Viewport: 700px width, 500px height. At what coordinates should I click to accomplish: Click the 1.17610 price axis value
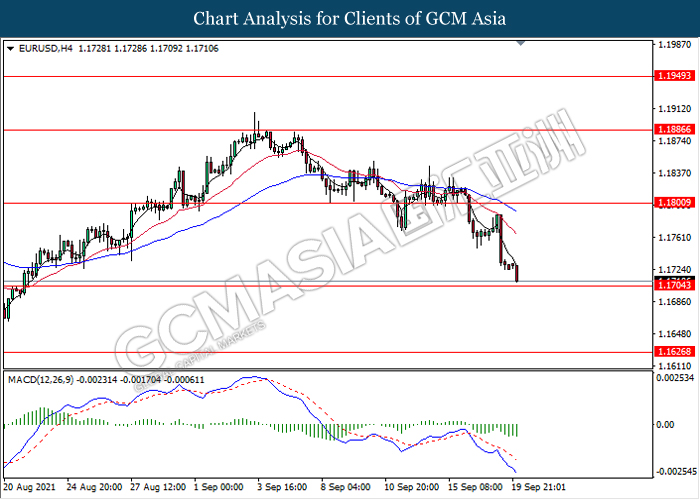[675, 238]
